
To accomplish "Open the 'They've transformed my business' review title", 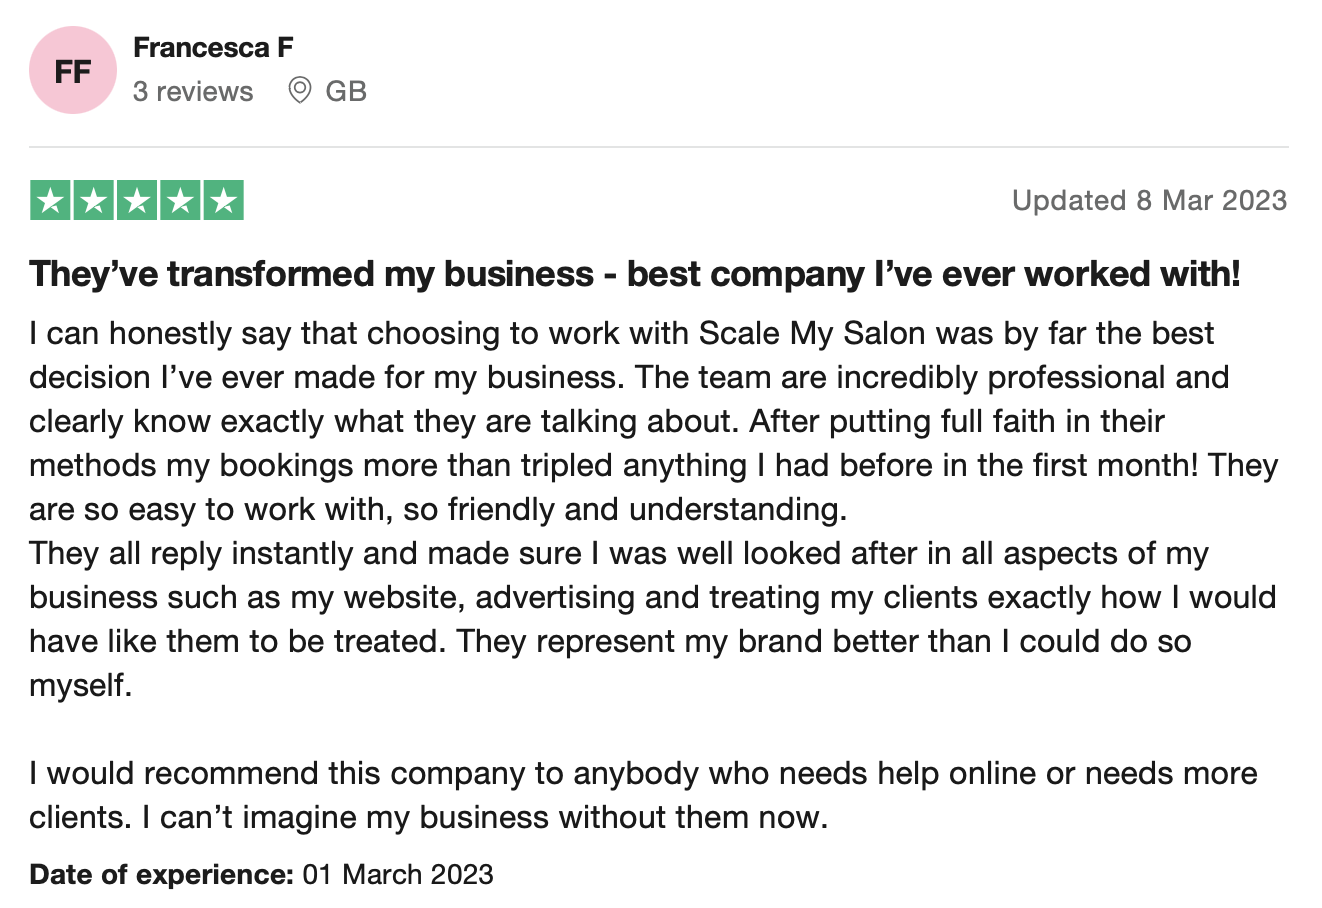I will pos(635,273).
